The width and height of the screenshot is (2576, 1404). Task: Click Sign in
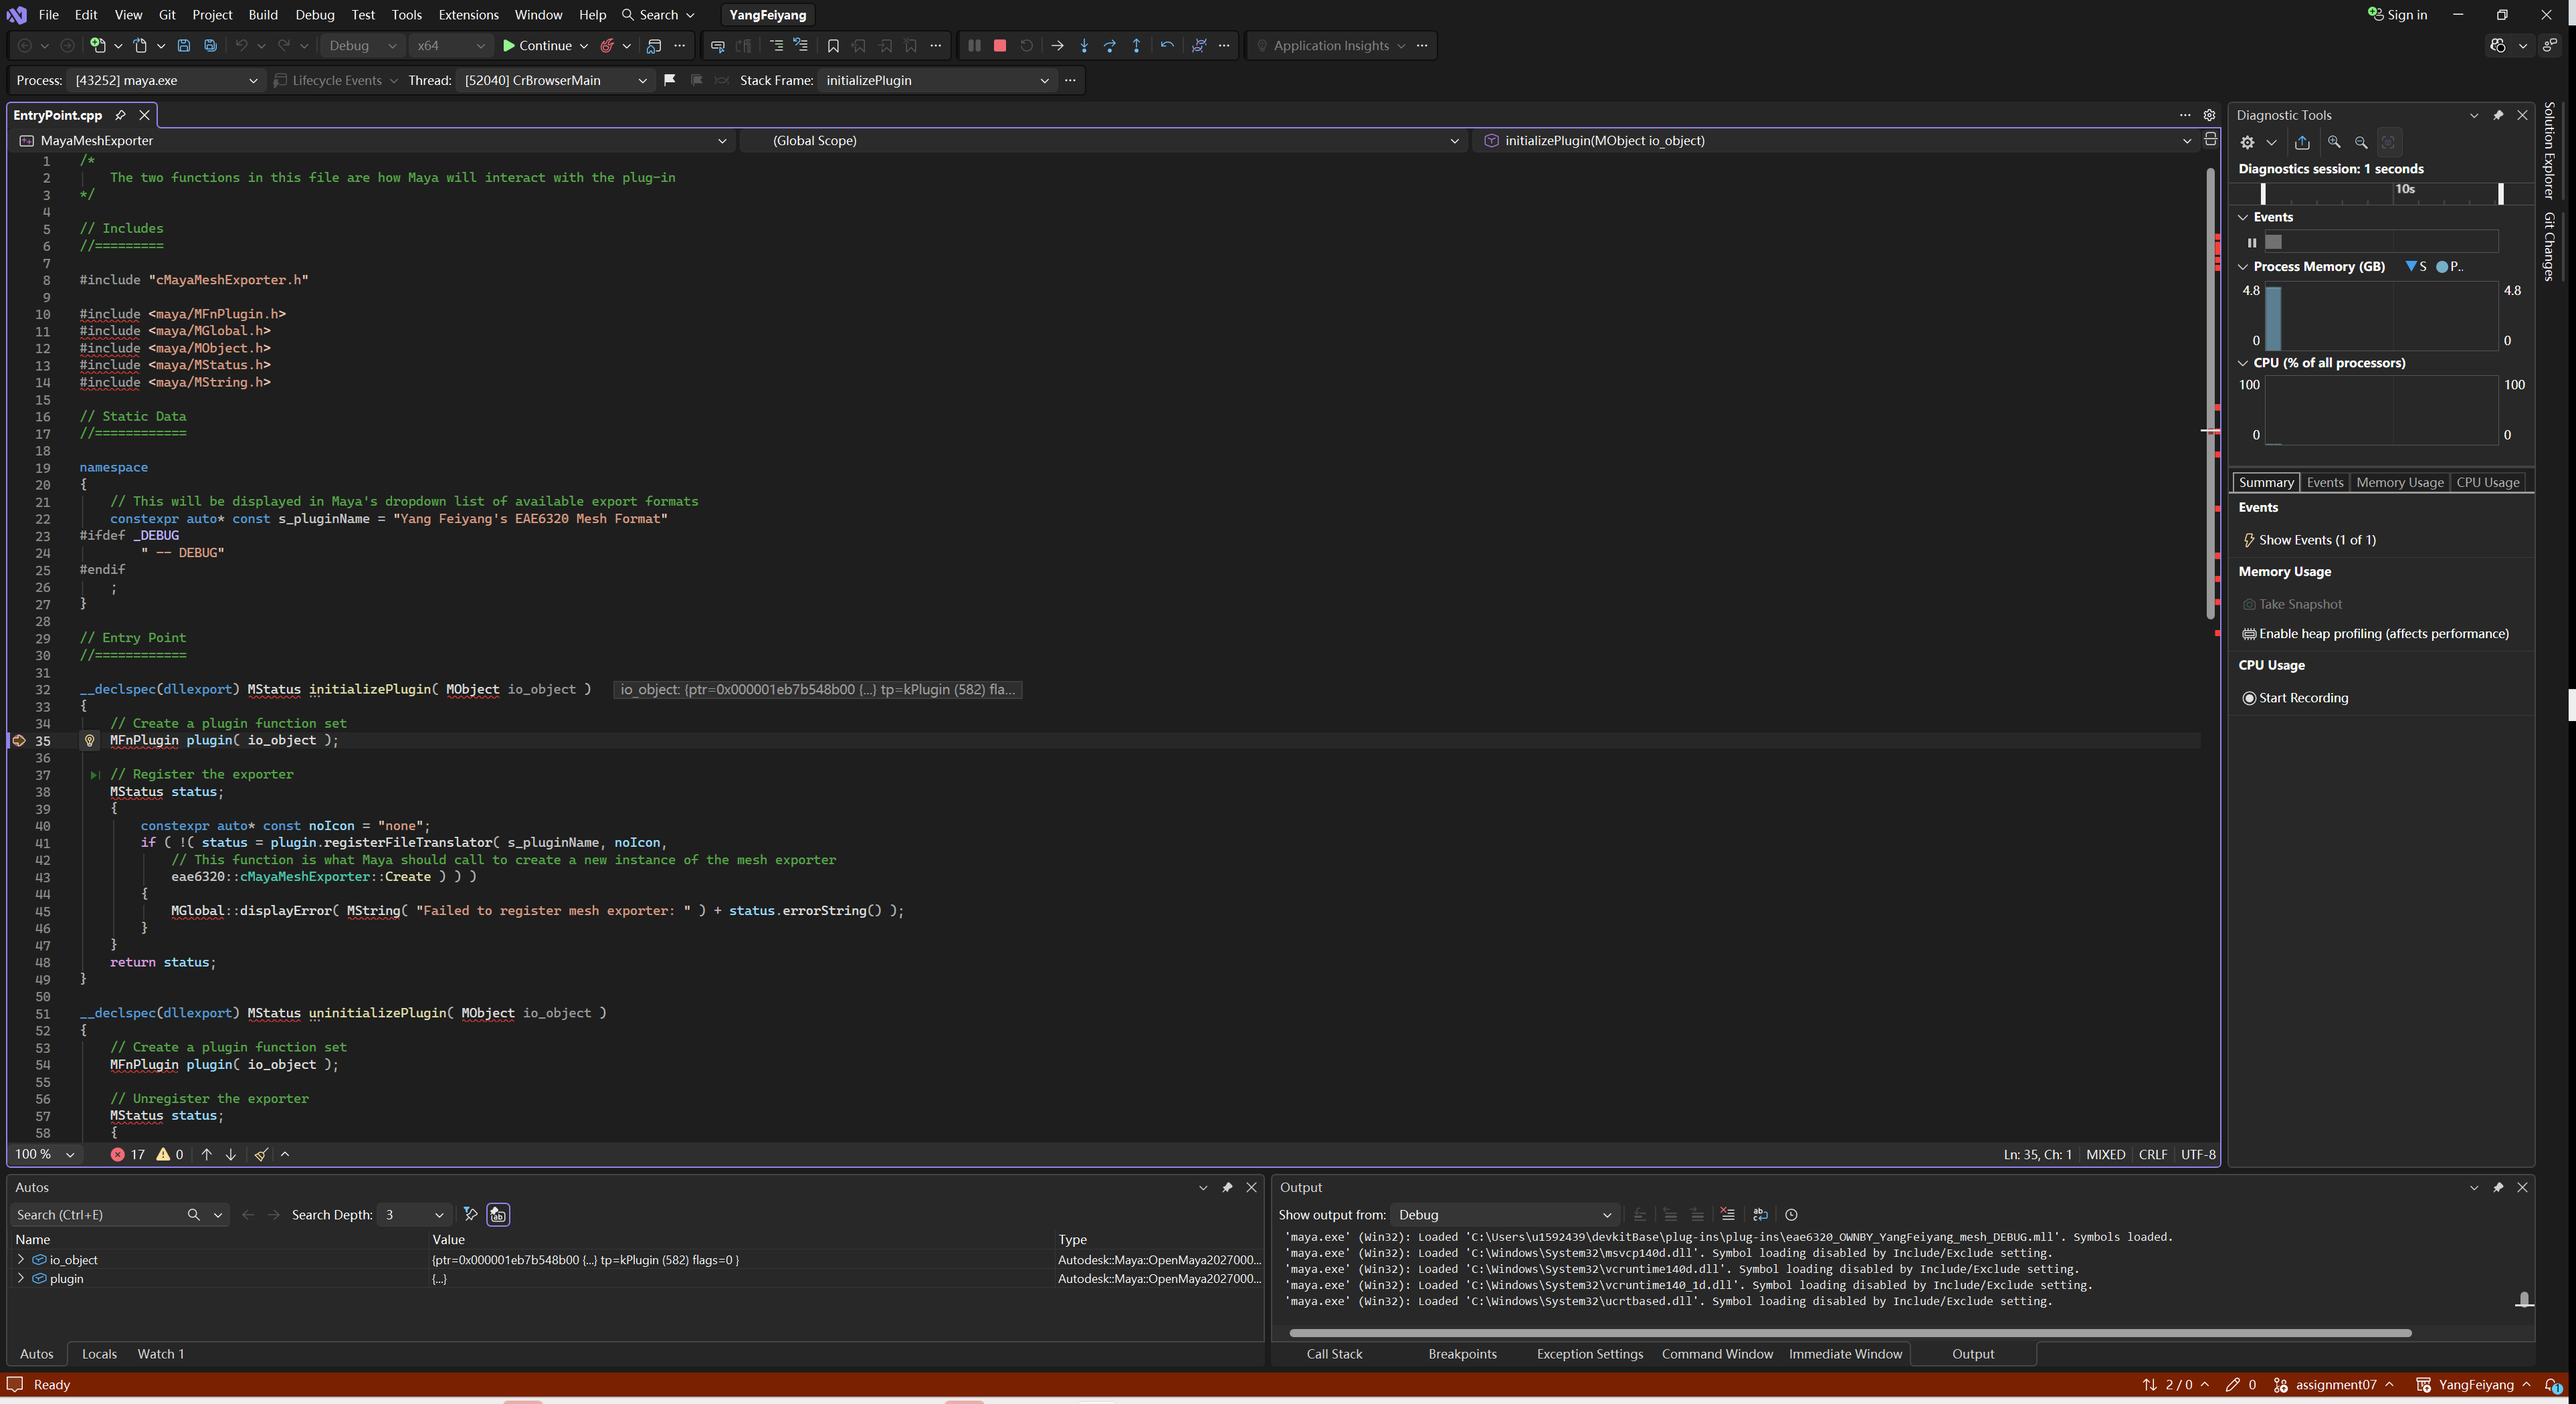tap(2398, 15)
